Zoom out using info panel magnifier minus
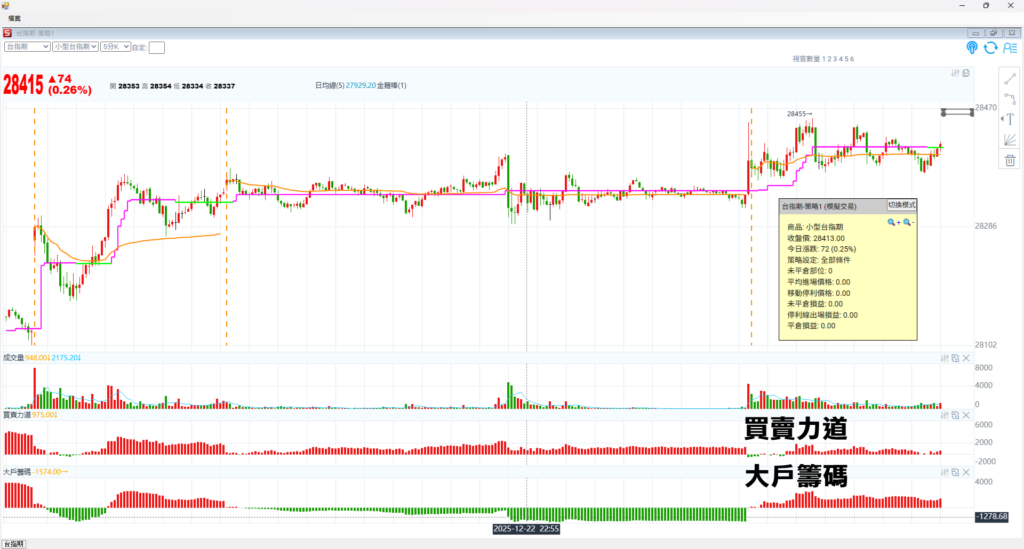The image size is (1024, 549). [908, 223]
